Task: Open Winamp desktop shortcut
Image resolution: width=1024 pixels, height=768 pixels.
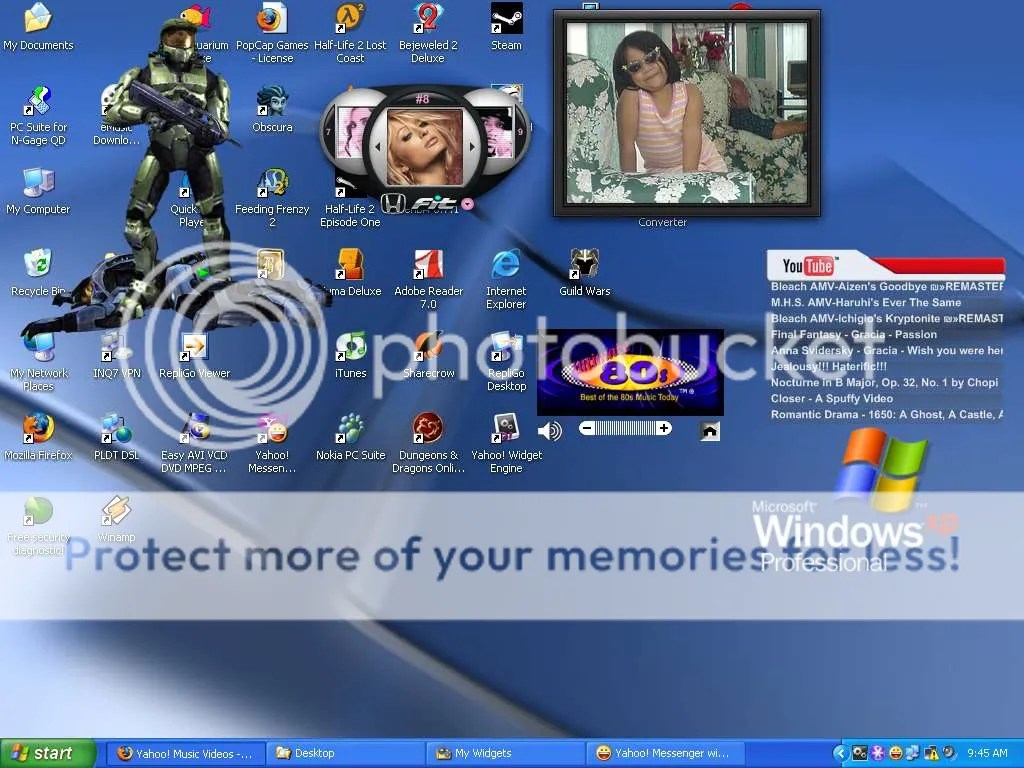Action: [116, 519]
